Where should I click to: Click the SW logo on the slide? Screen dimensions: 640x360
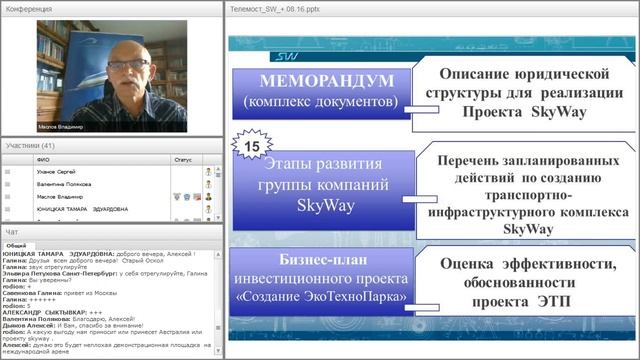click(x=287, y=56)
